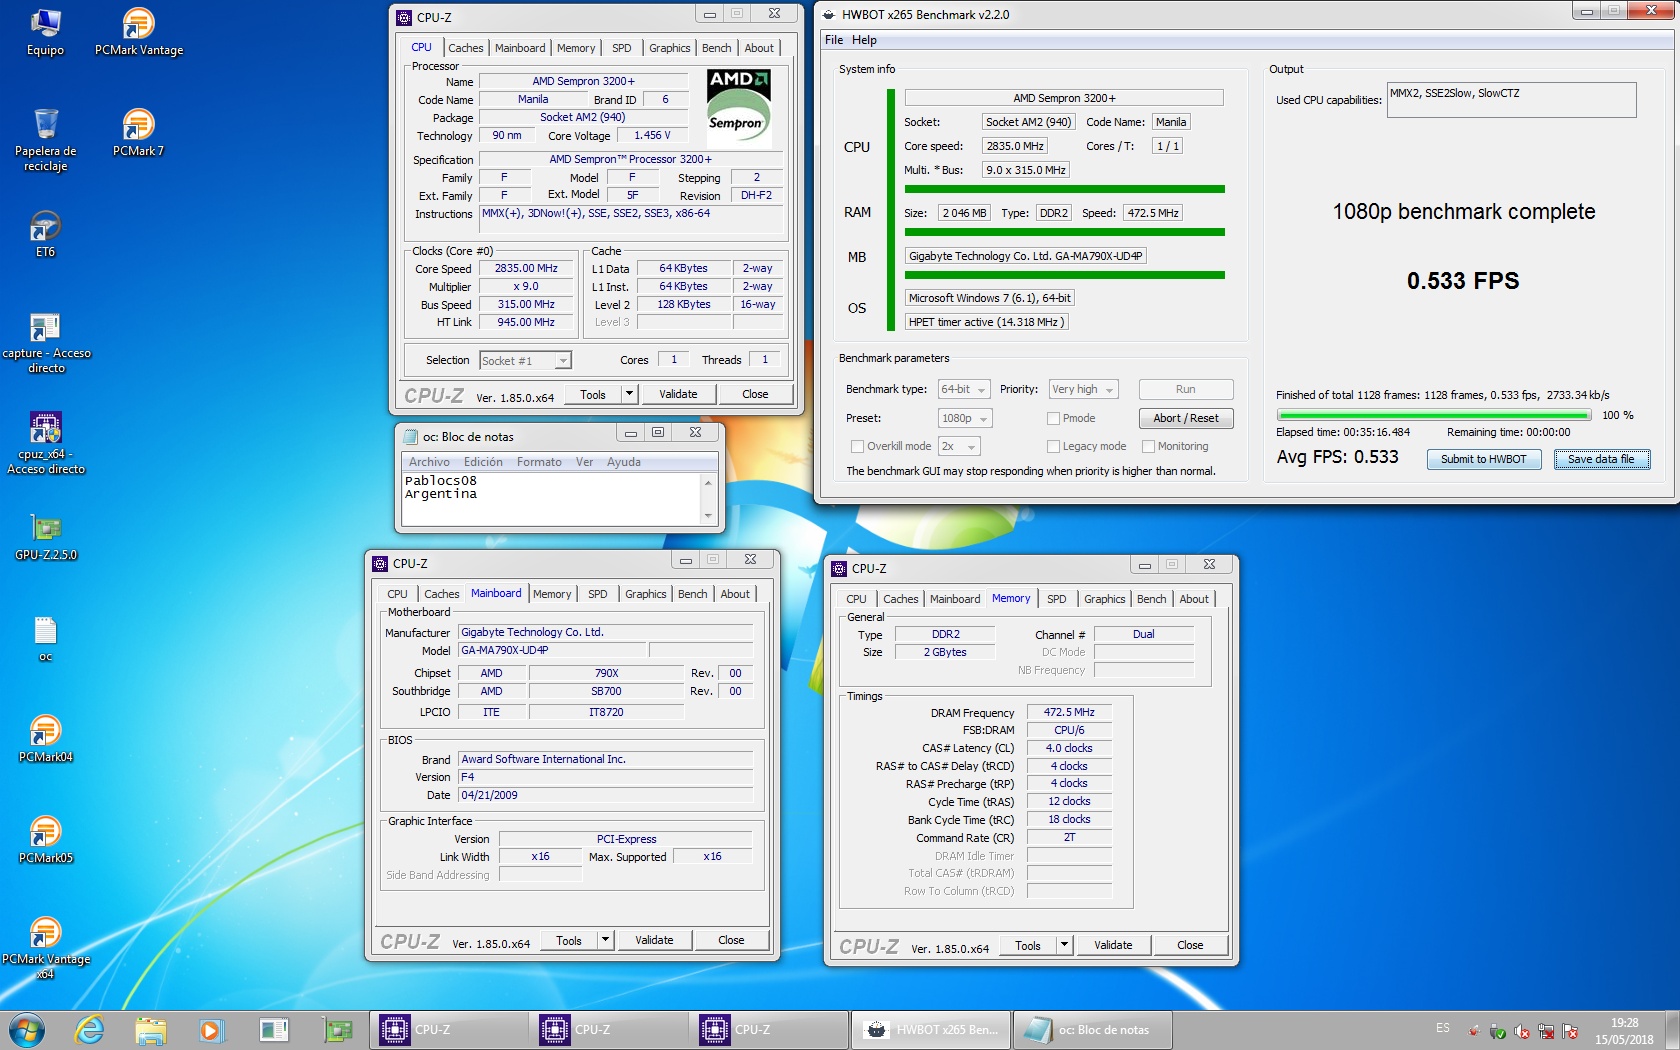Open the HWBOT Help menu
This screenshot has width=1680, height=1050.
coord(864,40)
